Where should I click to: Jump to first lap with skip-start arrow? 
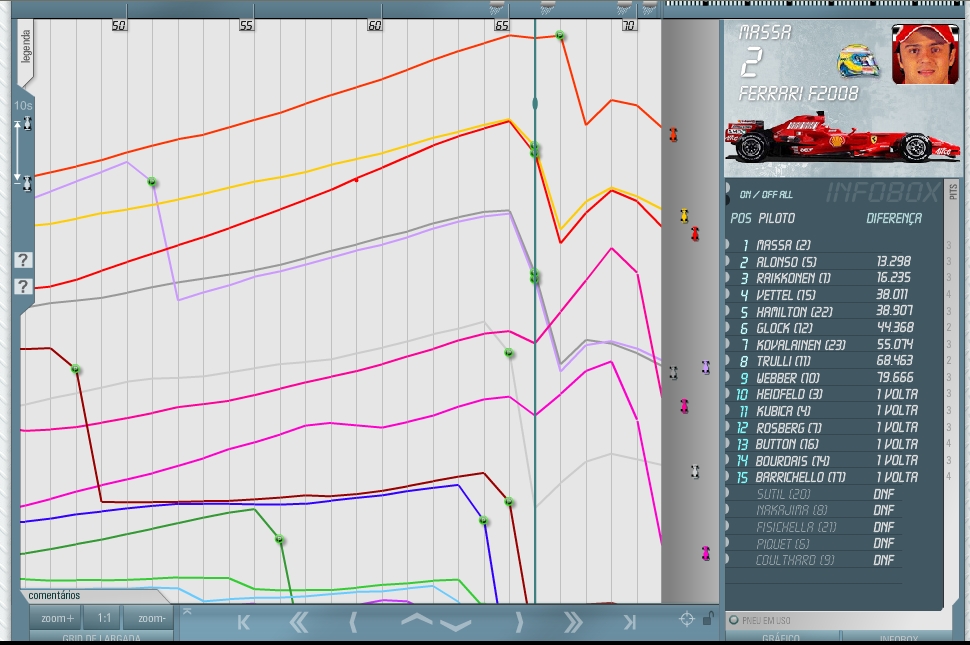click(x=243, y=622)
